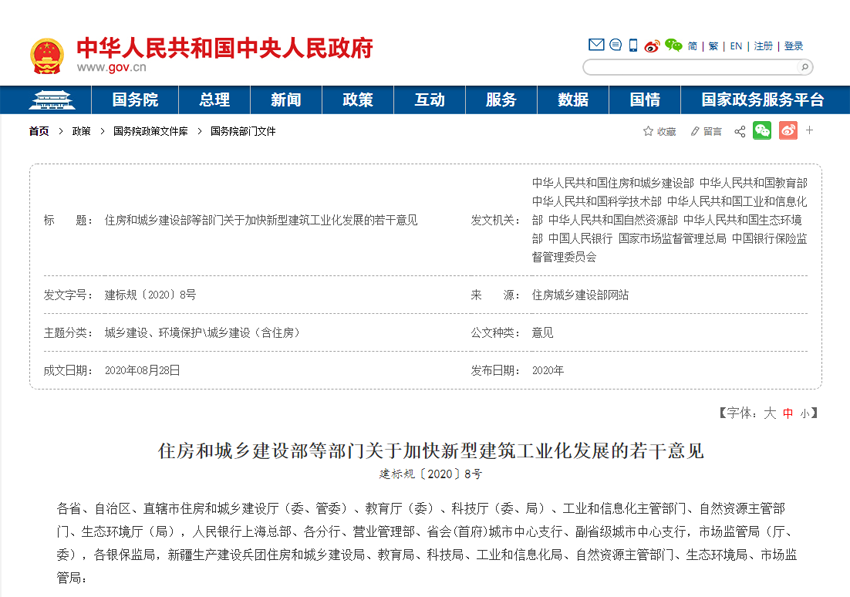This screenshot has height=597, width=850.
Task: Open the email envelope icon
Action: [596, 44]
